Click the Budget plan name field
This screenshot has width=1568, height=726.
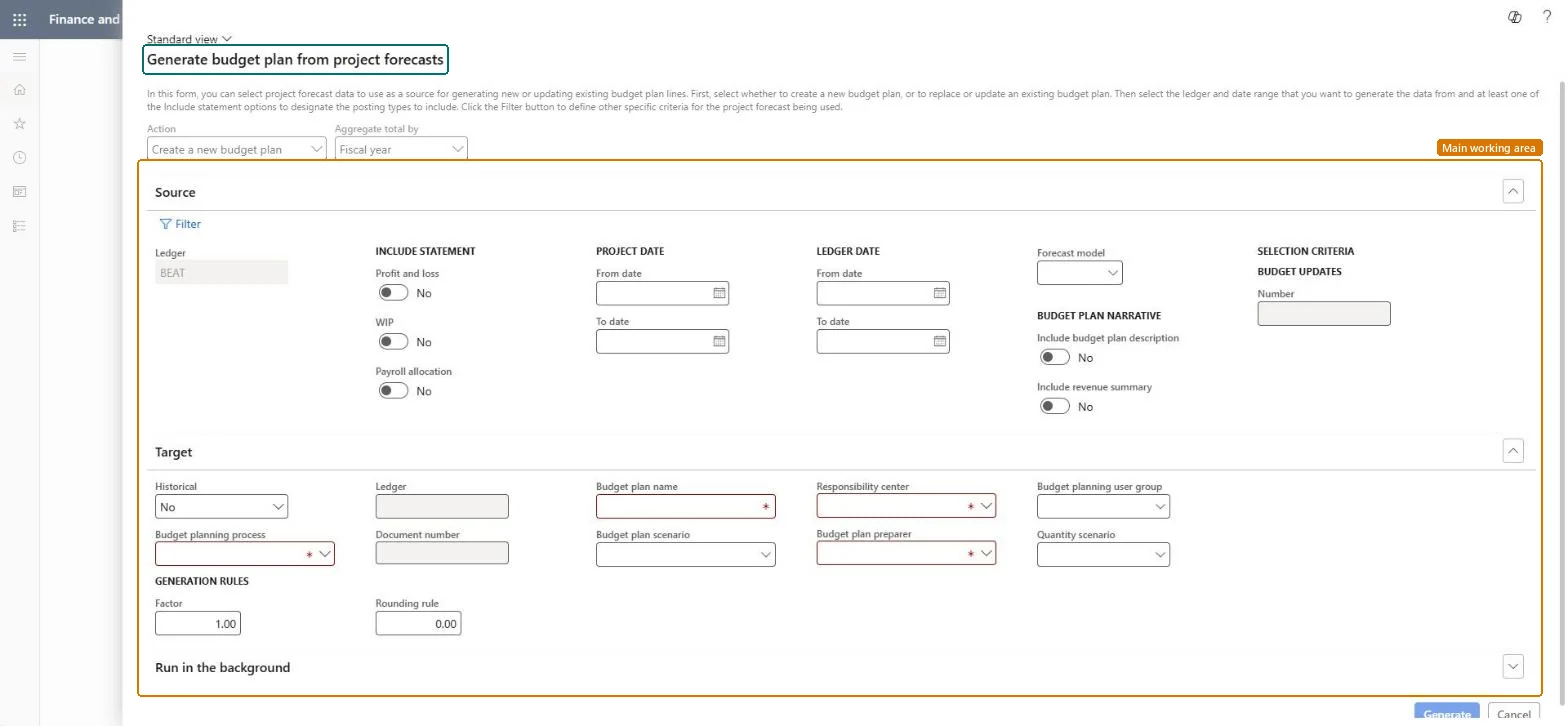686,507
